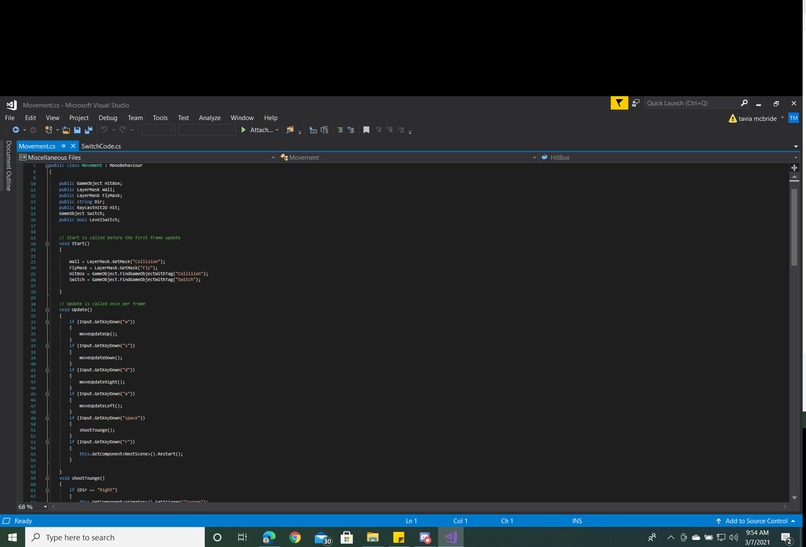Open the Windows Start button

[x=12, y=537]
